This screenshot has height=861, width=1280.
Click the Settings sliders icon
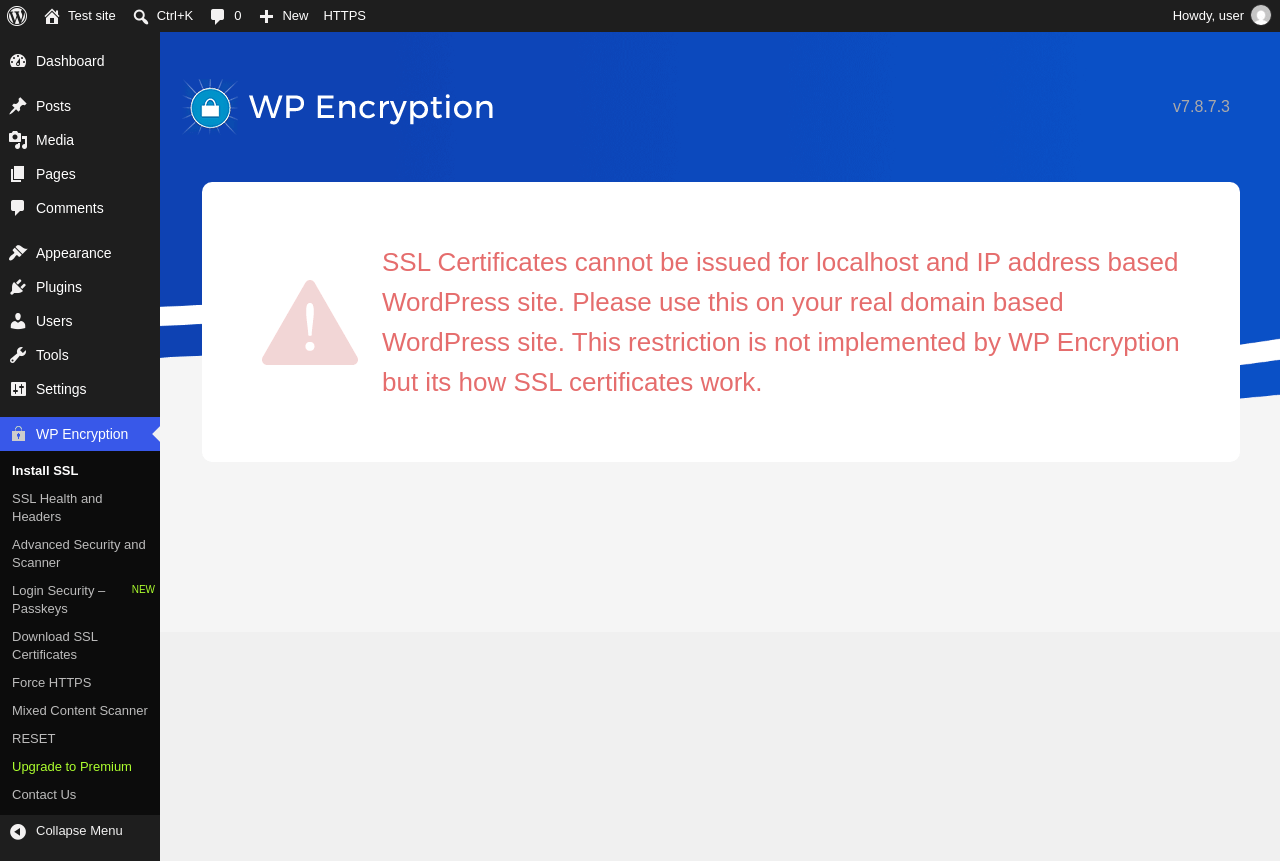point(18,389)
